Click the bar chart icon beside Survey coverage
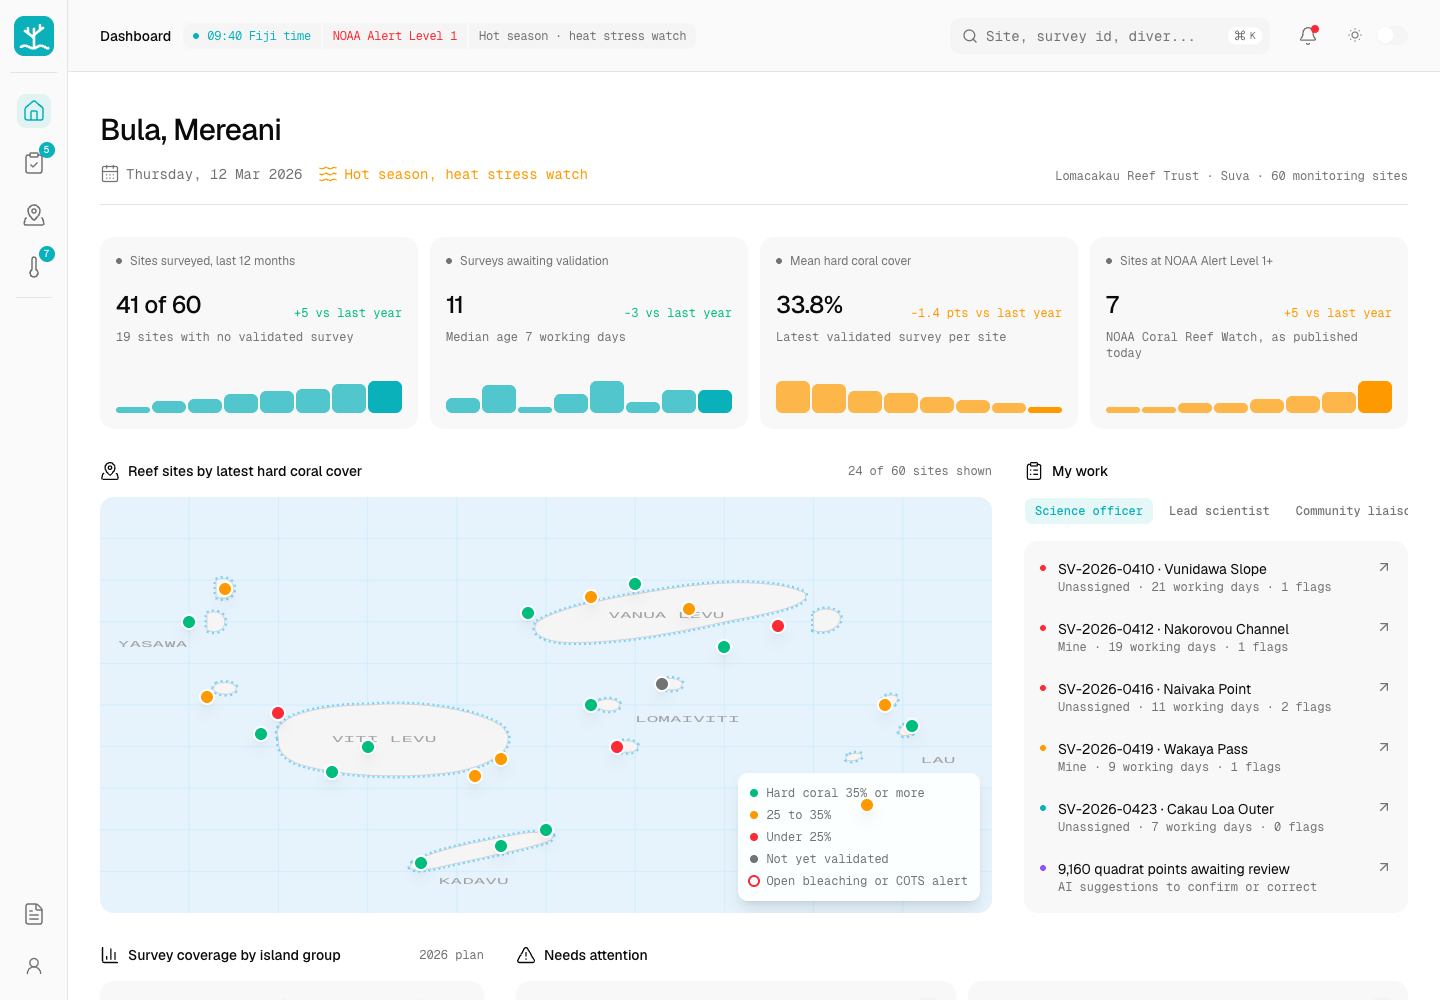 click(110, 955)
